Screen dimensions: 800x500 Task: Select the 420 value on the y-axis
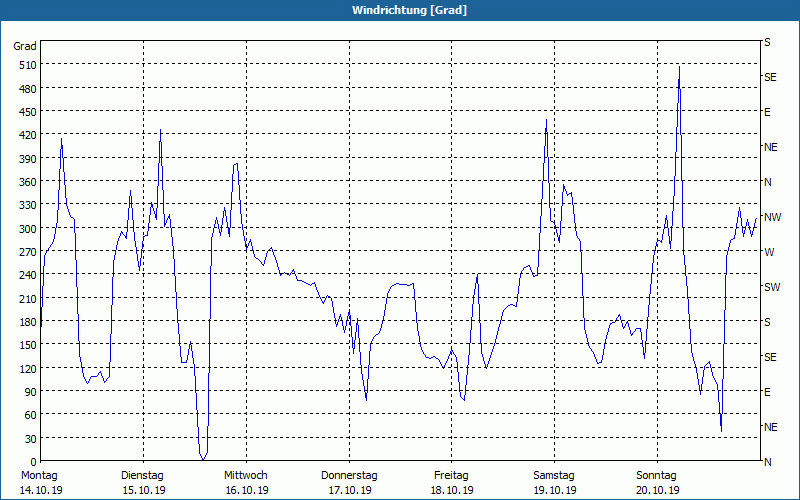click(28, 136)
